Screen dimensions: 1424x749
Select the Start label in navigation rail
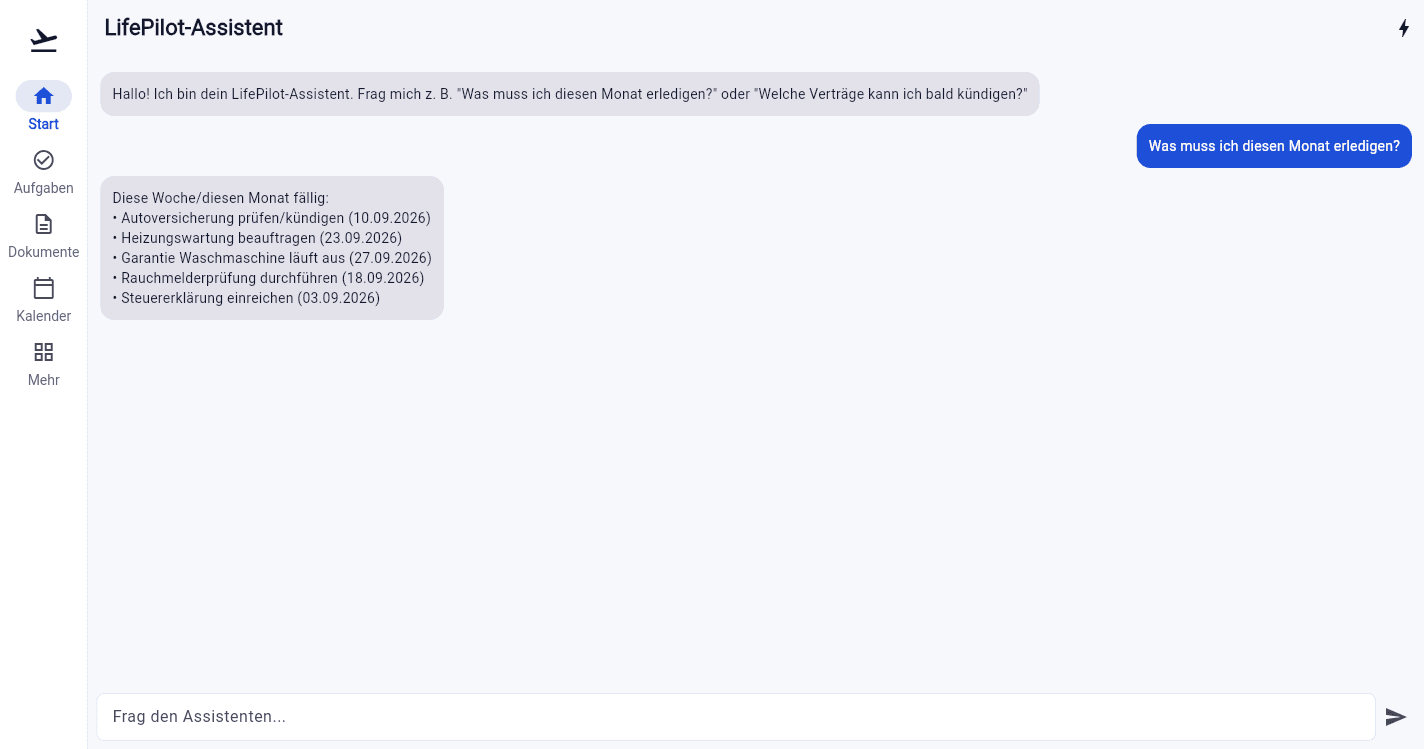(44, 124)
